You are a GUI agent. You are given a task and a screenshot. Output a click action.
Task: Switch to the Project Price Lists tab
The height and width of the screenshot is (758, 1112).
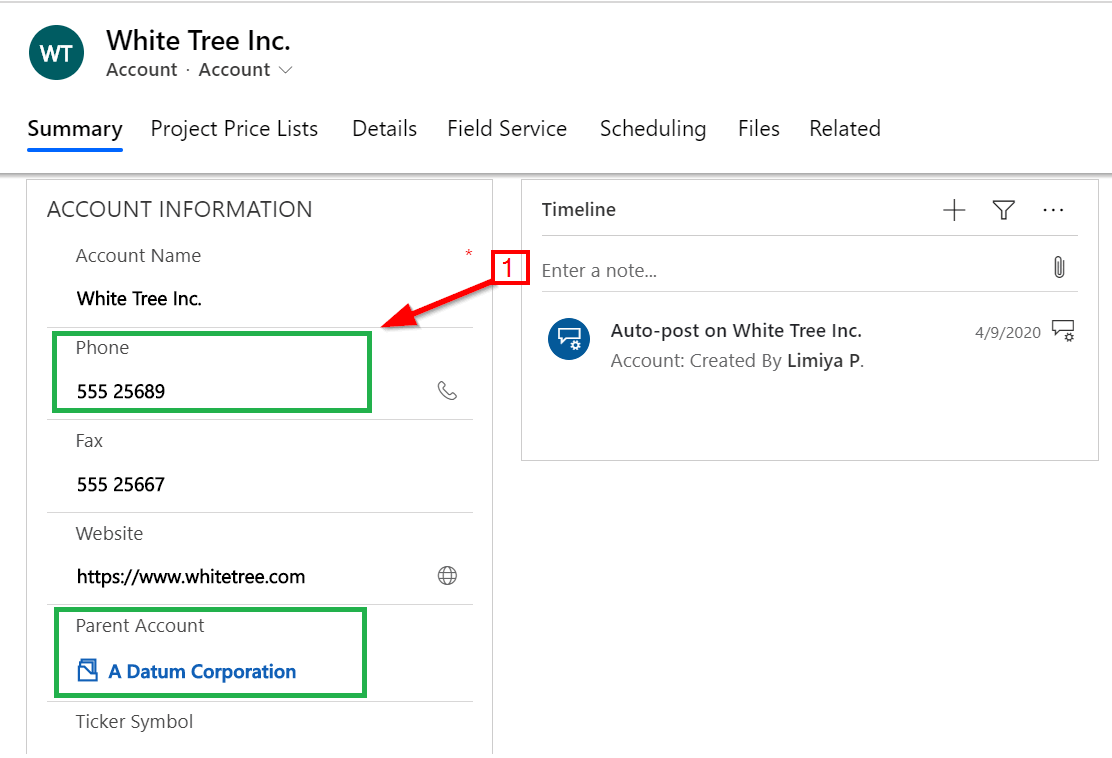tap(234, 129)
